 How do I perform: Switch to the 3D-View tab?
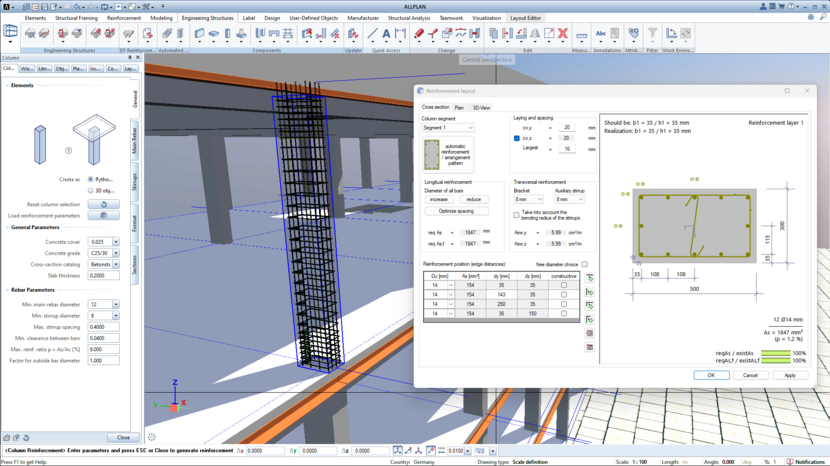click(x=481, y=107)
